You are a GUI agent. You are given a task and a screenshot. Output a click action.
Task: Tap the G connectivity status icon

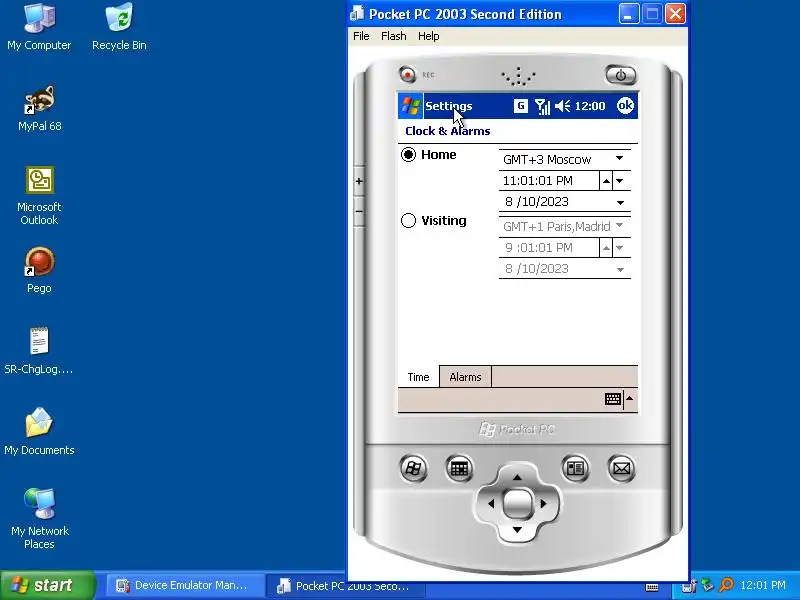[520, 106]
